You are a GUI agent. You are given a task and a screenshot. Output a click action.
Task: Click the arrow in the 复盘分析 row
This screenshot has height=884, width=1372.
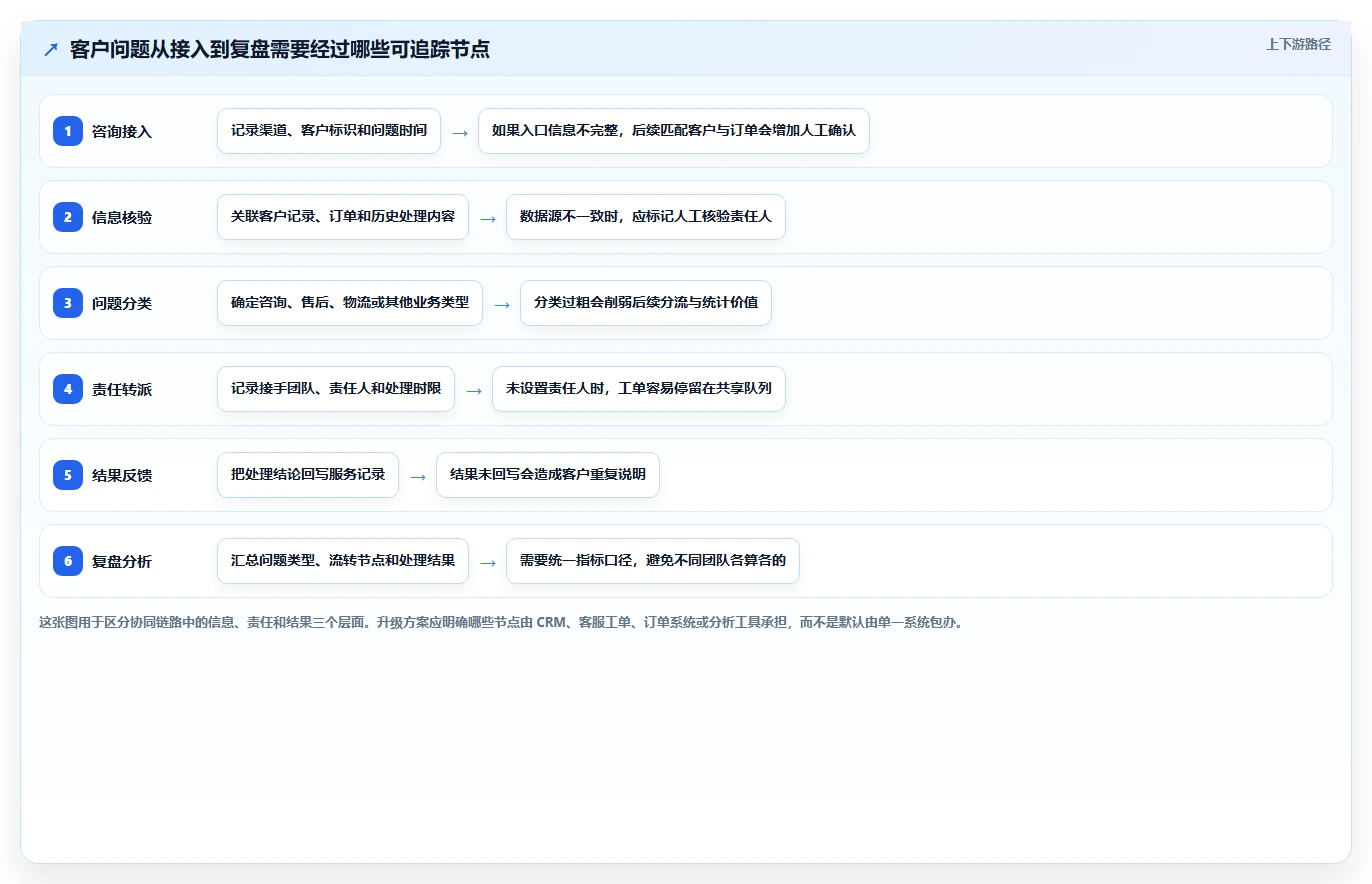click(x=488, y=562)
